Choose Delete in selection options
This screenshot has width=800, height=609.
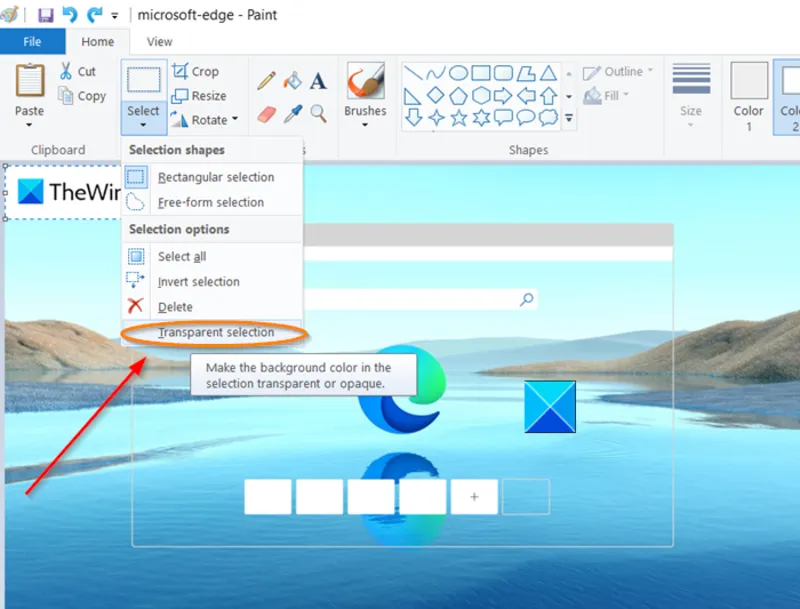tap(212, 307)
